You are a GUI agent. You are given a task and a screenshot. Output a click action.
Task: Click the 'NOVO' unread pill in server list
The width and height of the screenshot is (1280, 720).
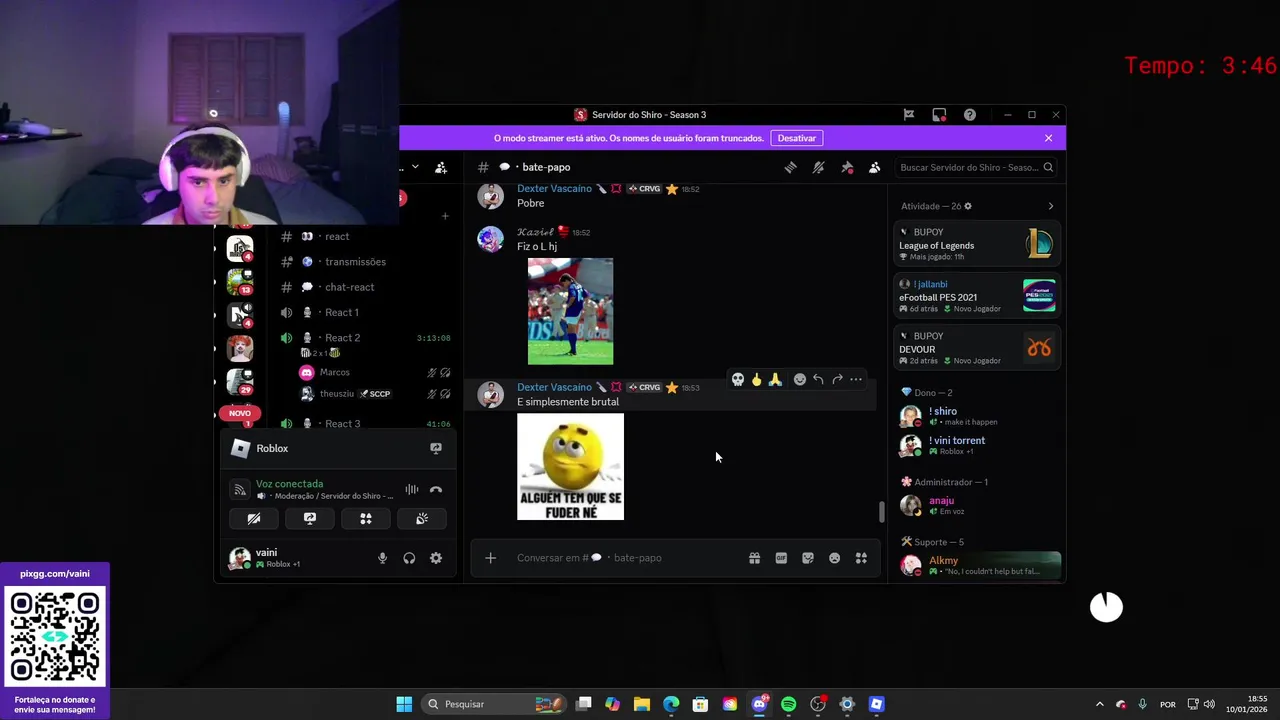(240, 413)
